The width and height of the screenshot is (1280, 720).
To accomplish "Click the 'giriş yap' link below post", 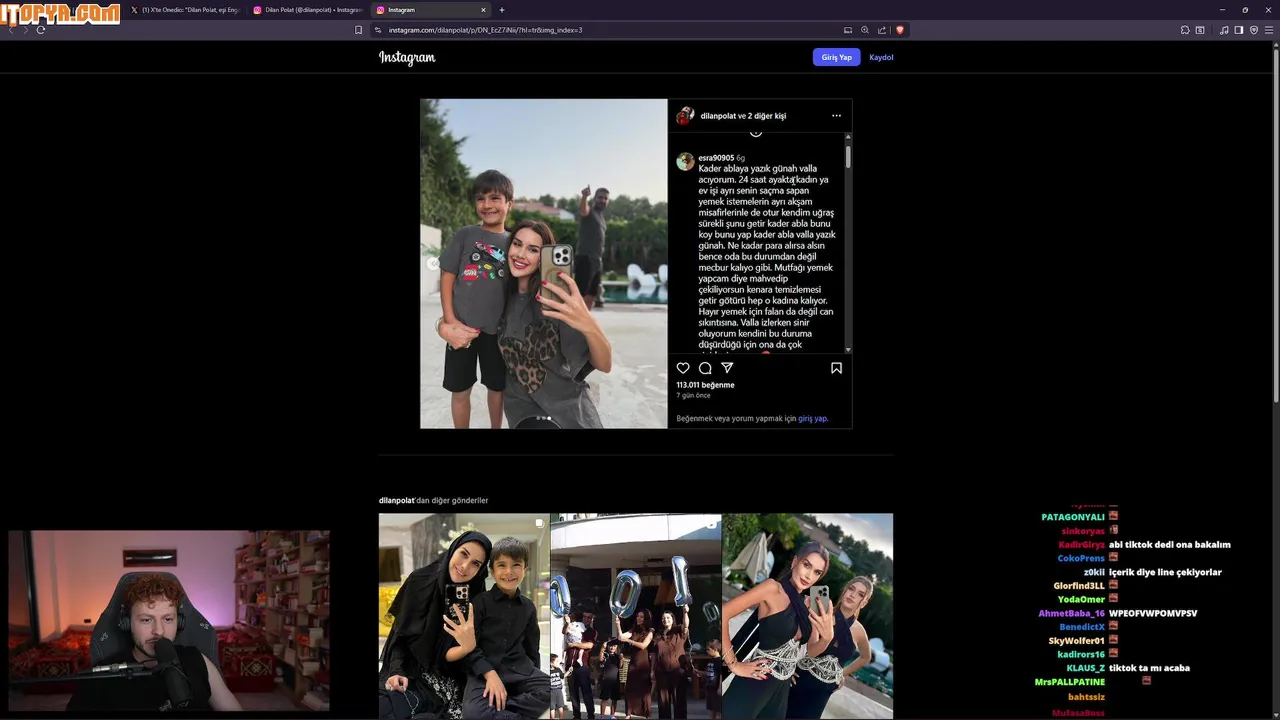I will tap(812, 419).
